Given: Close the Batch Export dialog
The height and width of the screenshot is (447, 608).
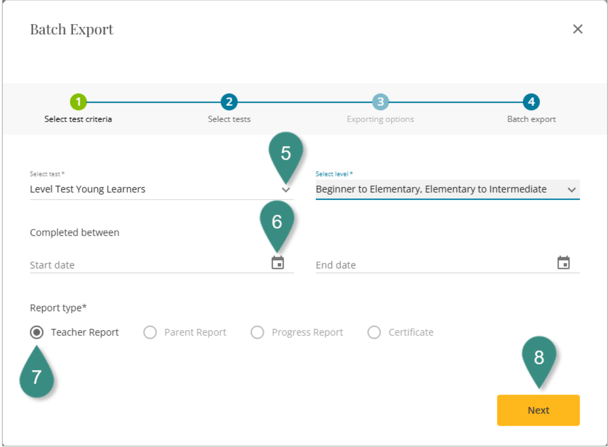Looking at the screenshot, I should [577, 29].
